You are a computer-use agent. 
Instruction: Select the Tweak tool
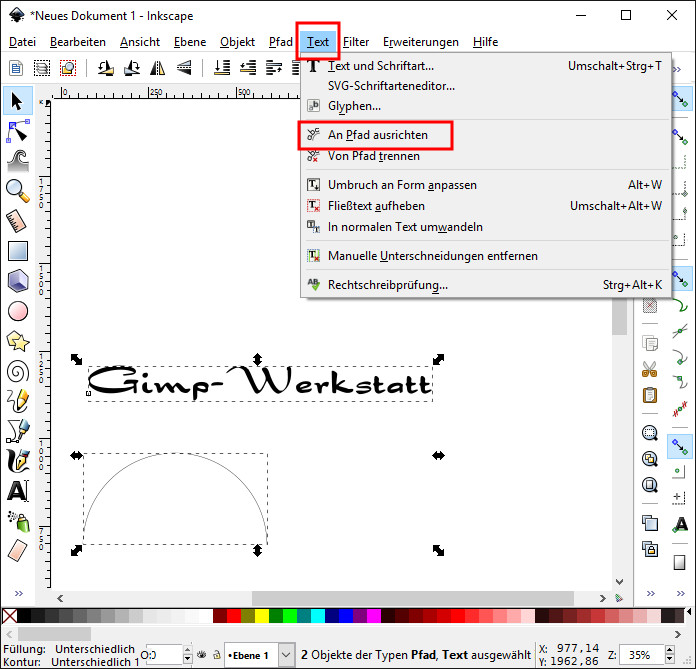pos(18,161)
